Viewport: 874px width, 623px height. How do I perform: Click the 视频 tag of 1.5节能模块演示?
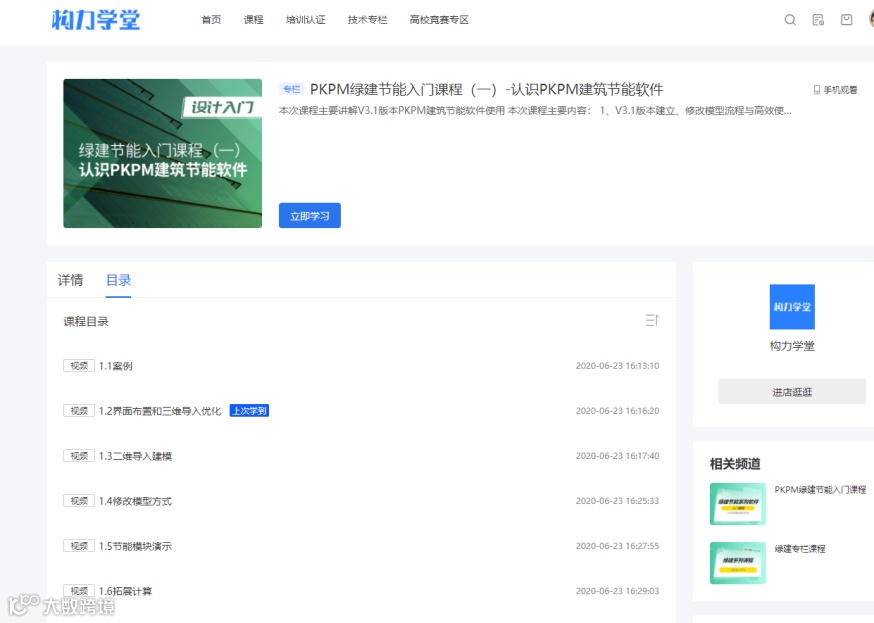[79, 546]
